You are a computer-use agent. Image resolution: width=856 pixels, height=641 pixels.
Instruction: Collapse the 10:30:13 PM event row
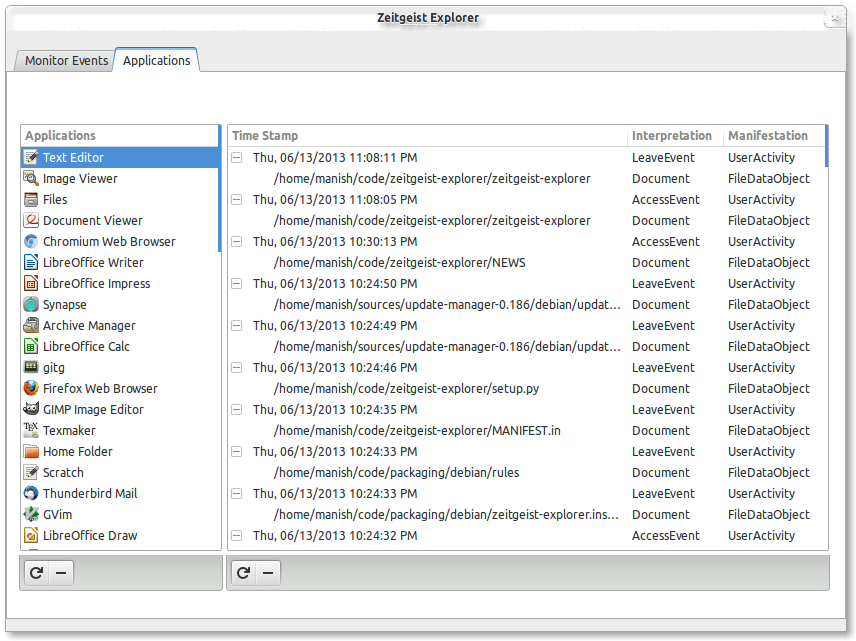[237, 241]
